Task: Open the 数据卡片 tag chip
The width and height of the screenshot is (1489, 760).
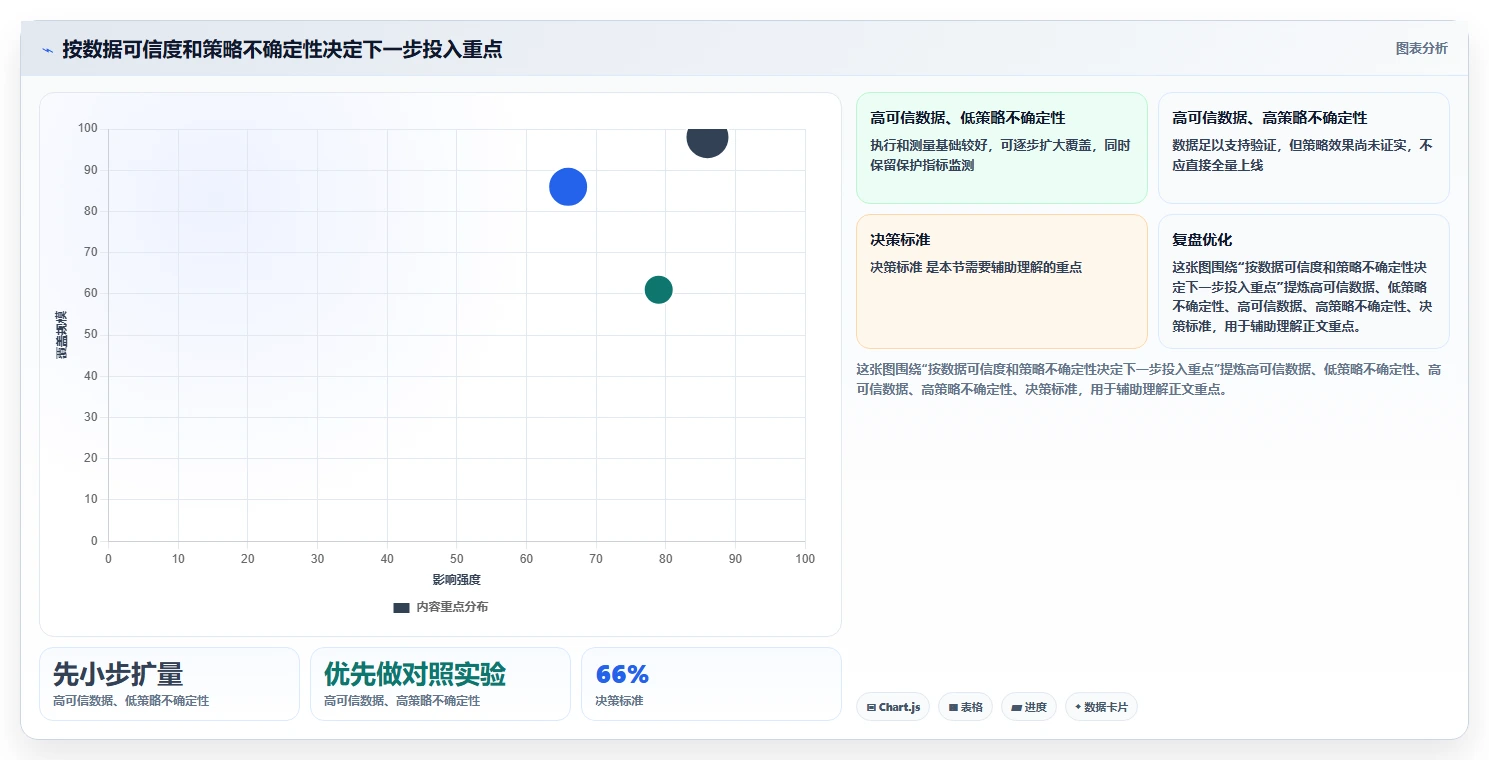Action: [x=1101, y=707]
